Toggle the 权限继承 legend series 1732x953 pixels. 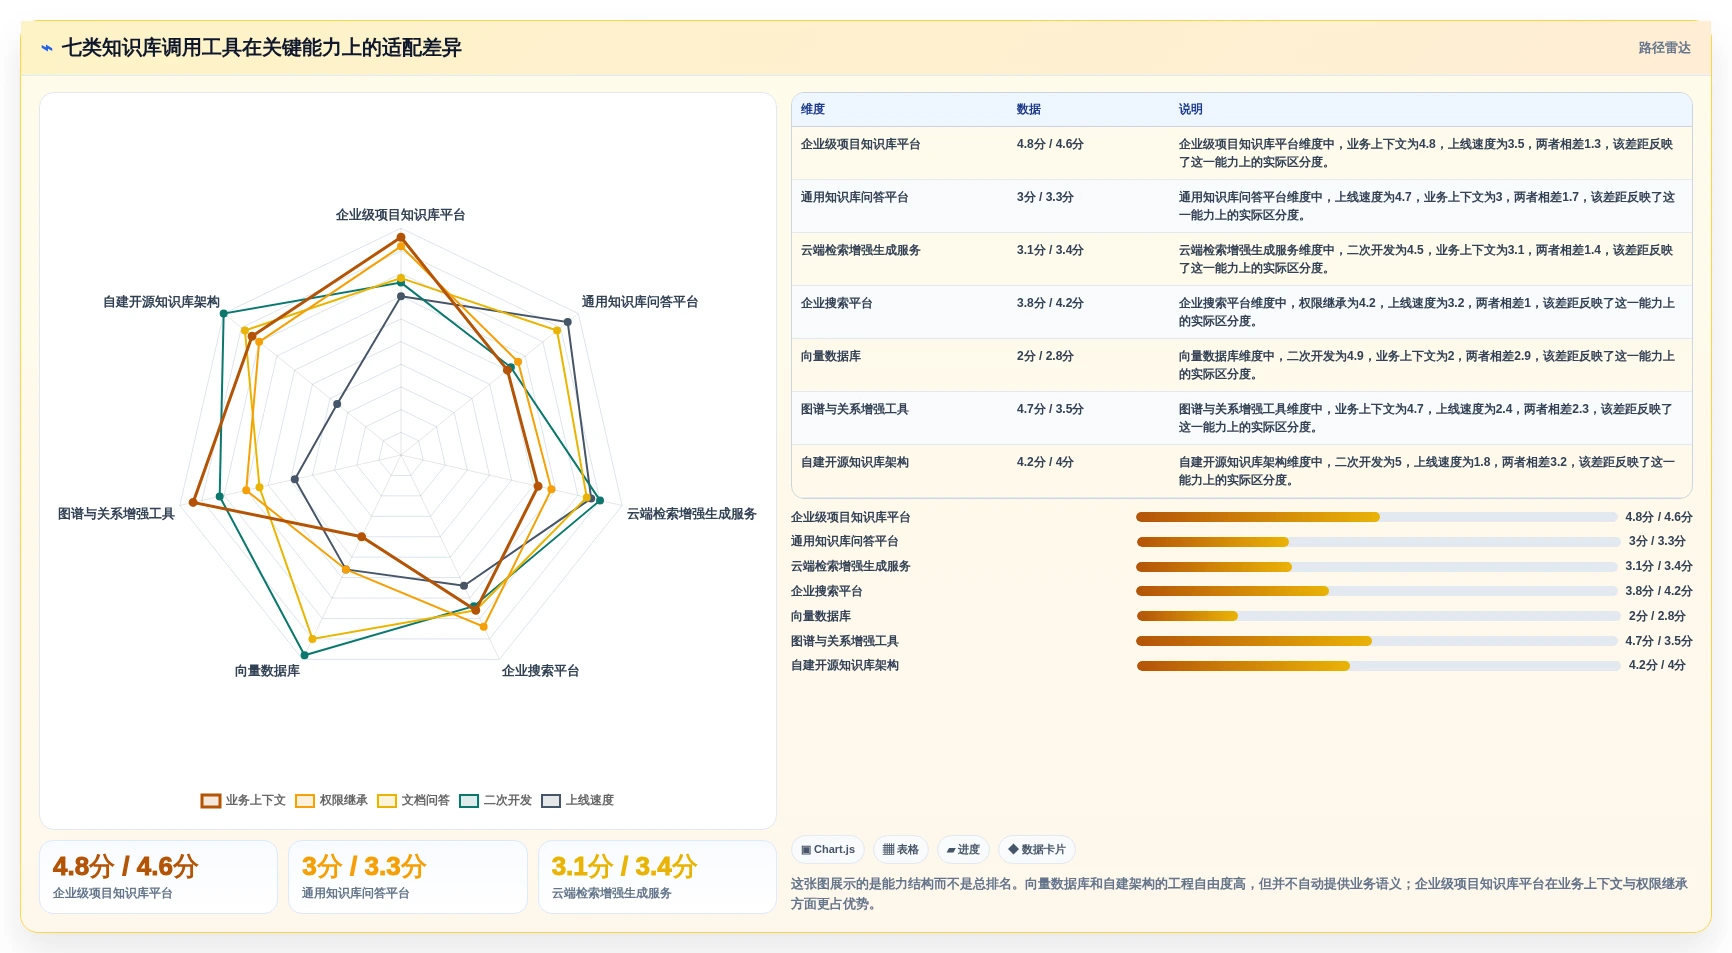tap(331, 800)
